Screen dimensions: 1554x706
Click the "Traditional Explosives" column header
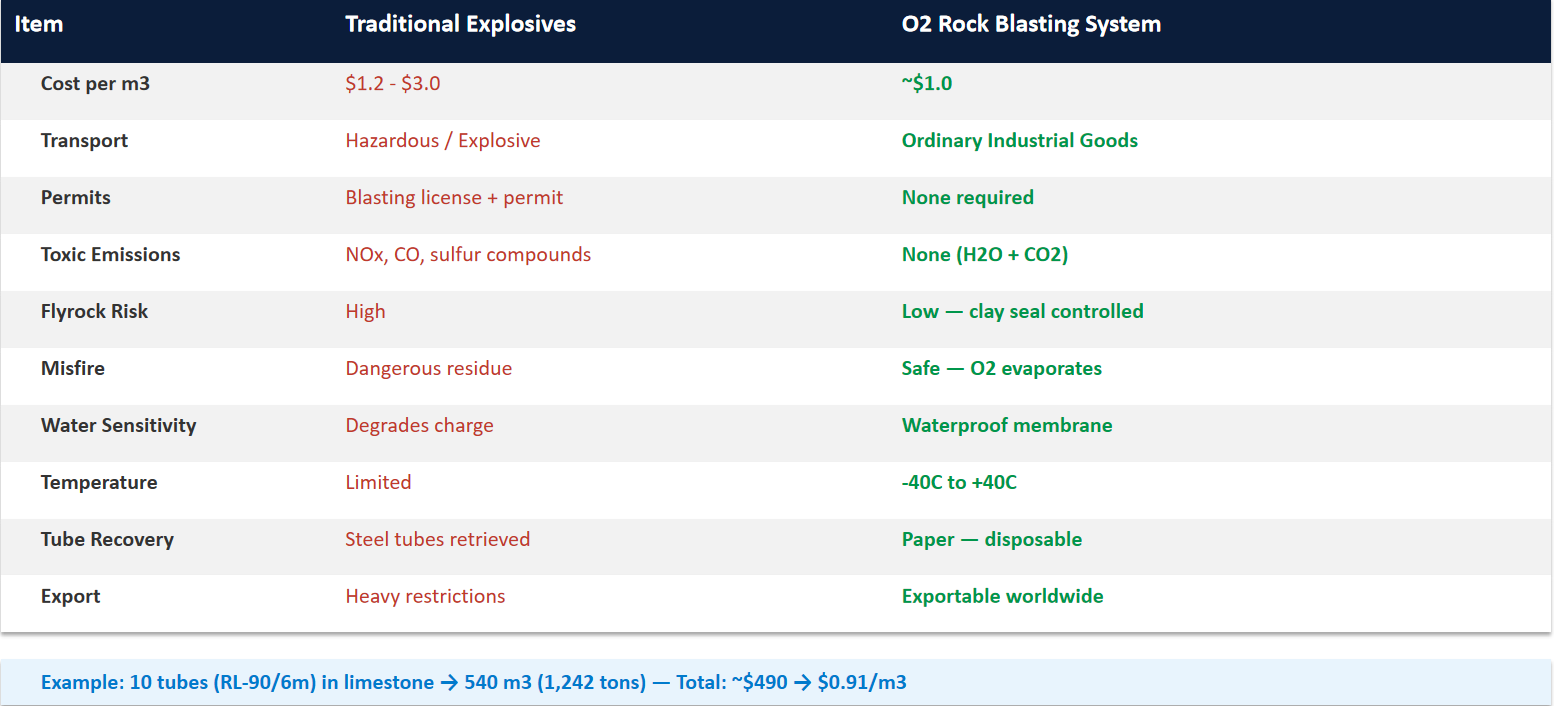click(x=460, y=25)
